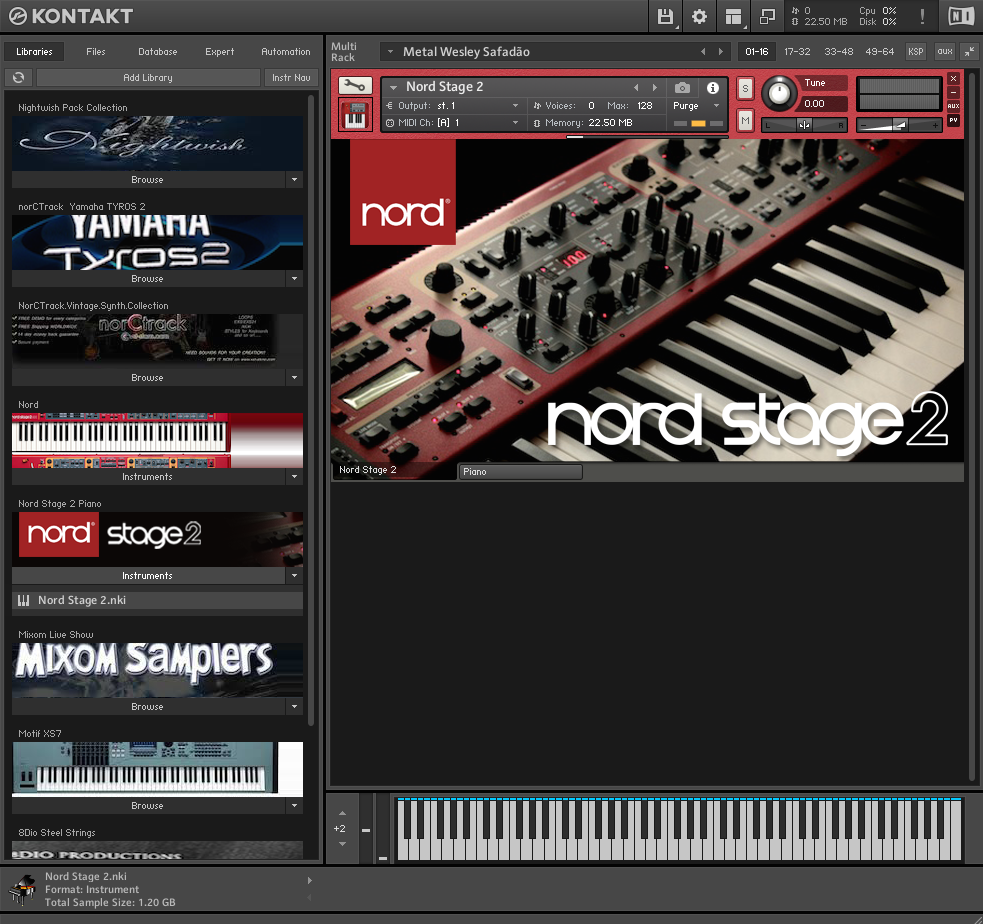Switch to the Libraries tab
The image size is (983, 924).
[34, 51]
